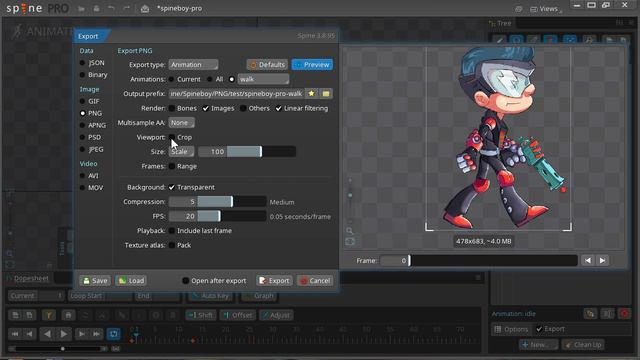Save the export settings
Image resolution: width=640 pixels, height=360 pixels.
tap(95, 281)
